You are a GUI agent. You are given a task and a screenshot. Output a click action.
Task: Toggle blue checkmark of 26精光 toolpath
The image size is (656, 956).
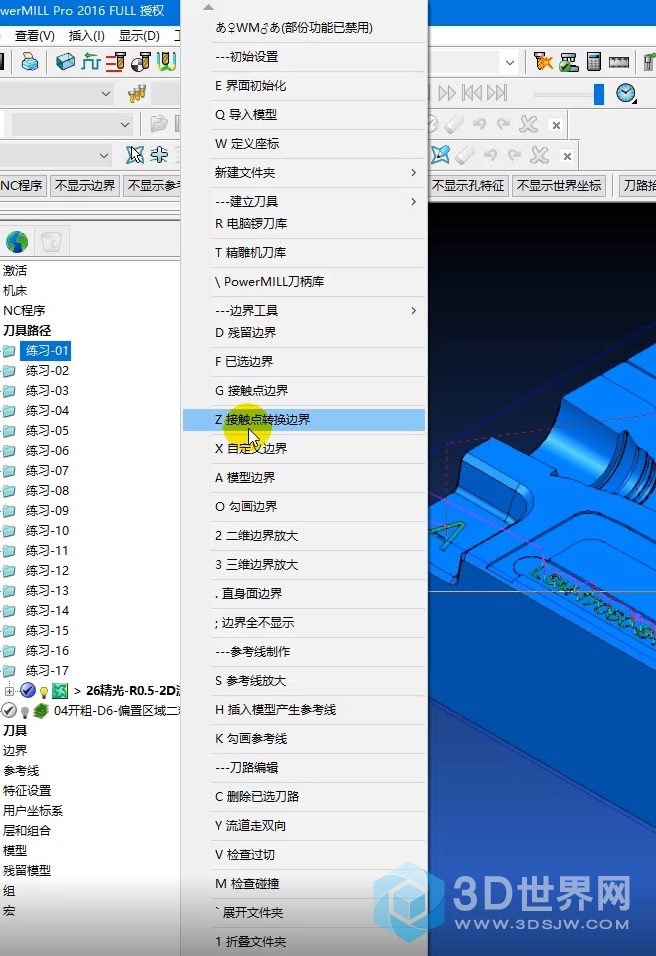click(x=28, y=690)
